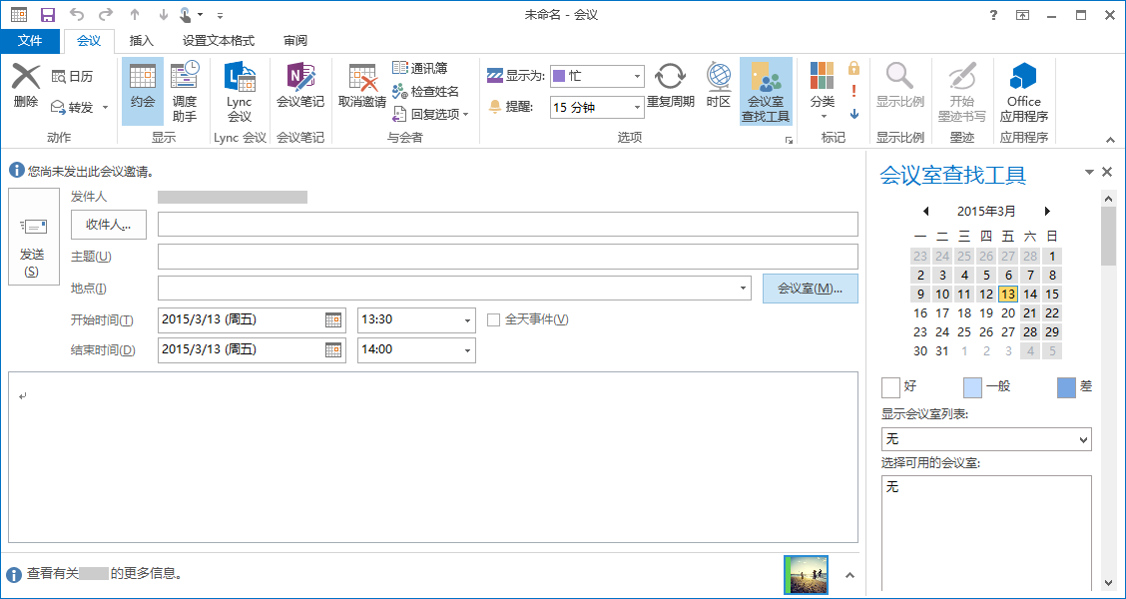Click the Lync 会议 icon
The width and height of the screenshot is (1126, 599).
pos(239,90)
